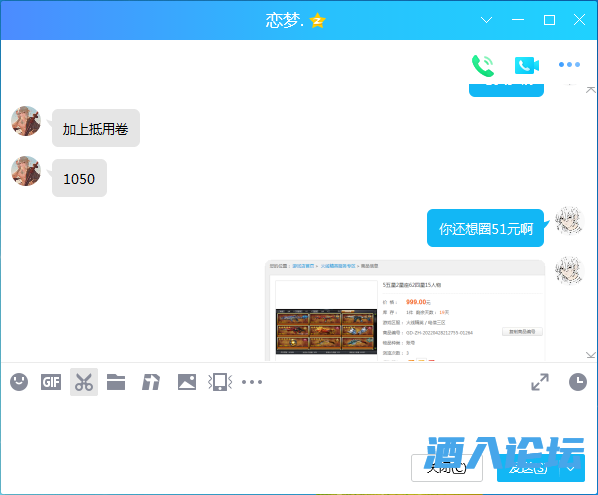Open the GIF sticker panel
This screenshot has height=495, width=598.
(x=51, y=382)
